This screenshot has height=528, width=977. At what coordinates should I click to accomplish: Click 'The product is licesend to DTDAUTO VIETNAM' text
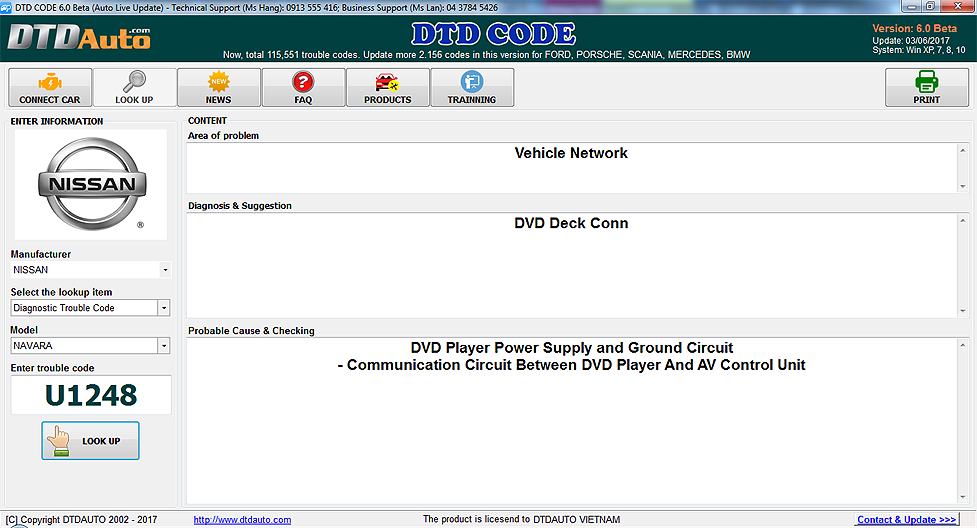point(522,519)
